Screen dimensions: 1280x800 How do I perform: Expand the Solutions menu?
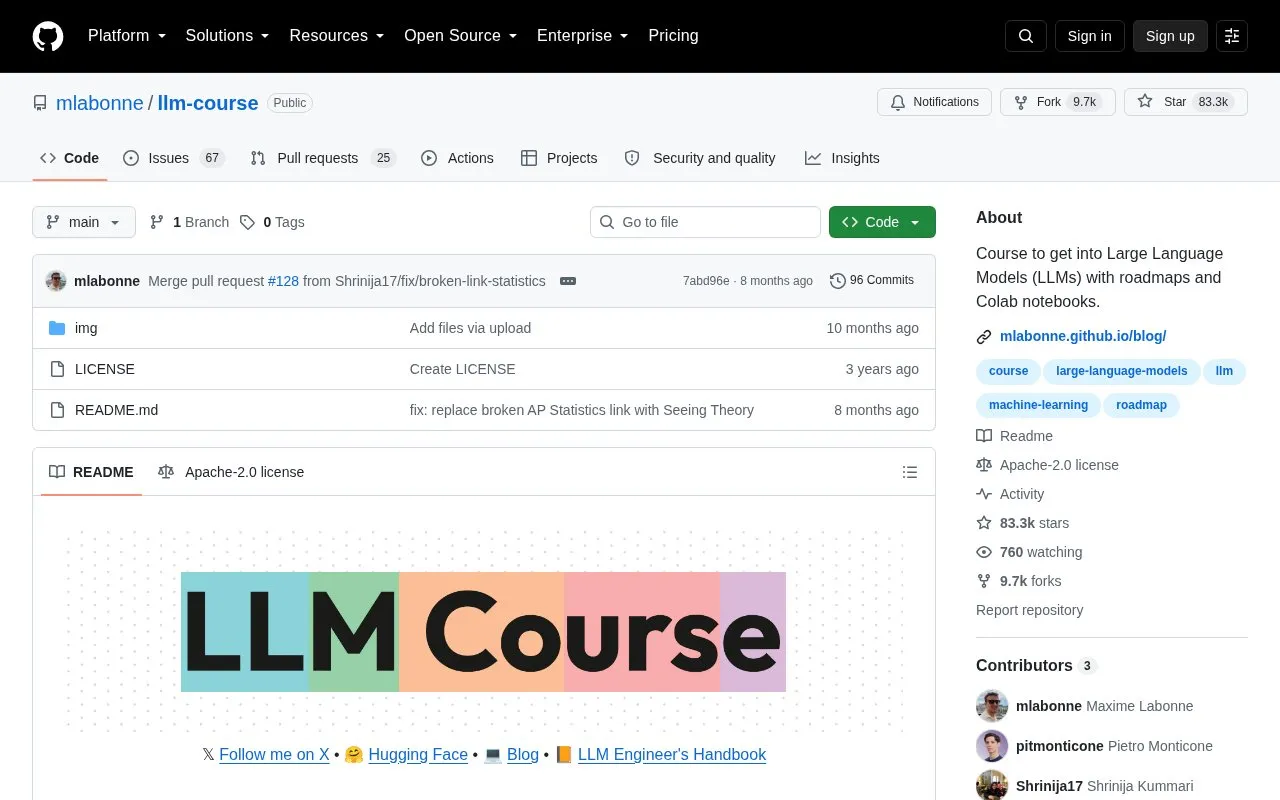[227, 36]
